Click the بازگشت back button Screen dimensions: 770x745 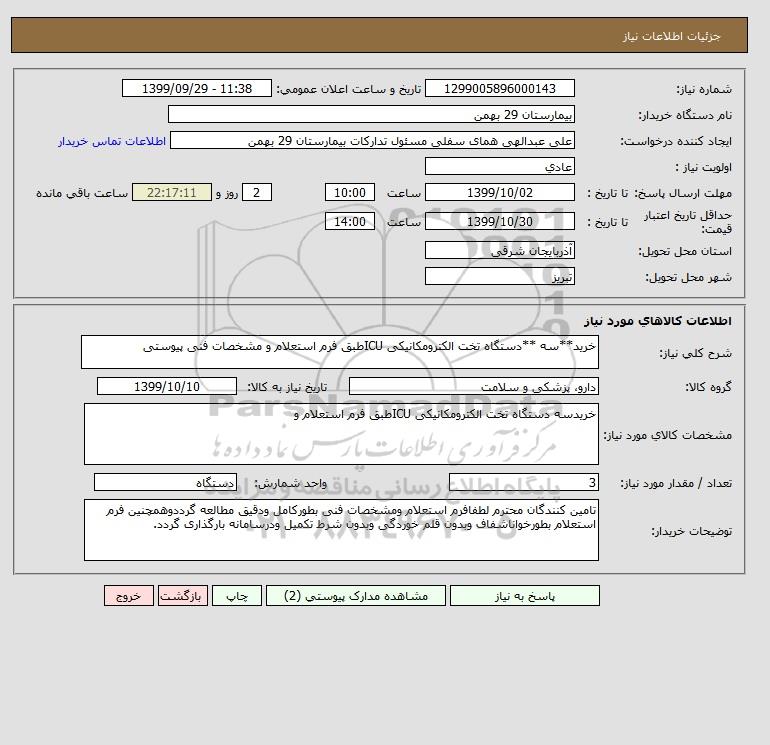tap(183, 596)
